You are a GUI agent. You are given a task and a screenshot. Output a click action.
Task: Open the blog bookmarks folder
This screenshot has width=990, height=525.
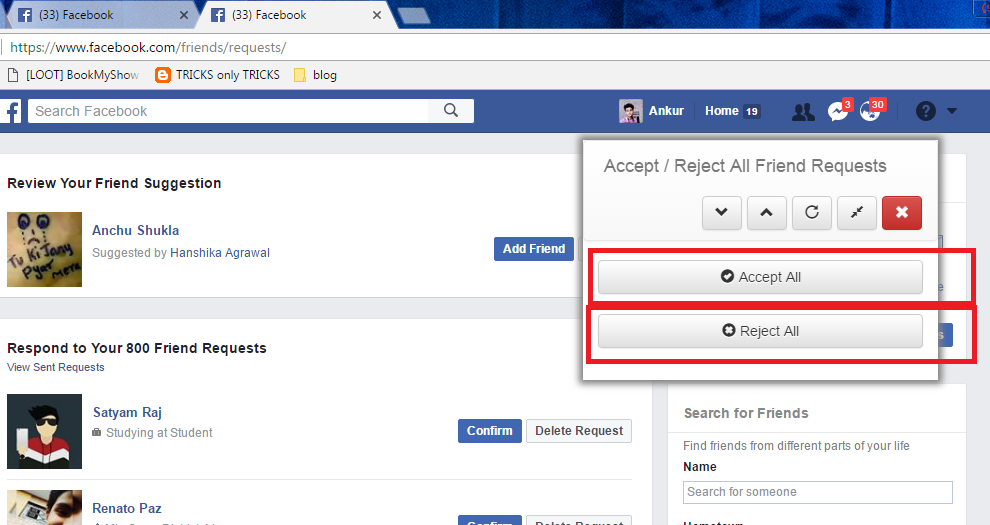[316, 75]
